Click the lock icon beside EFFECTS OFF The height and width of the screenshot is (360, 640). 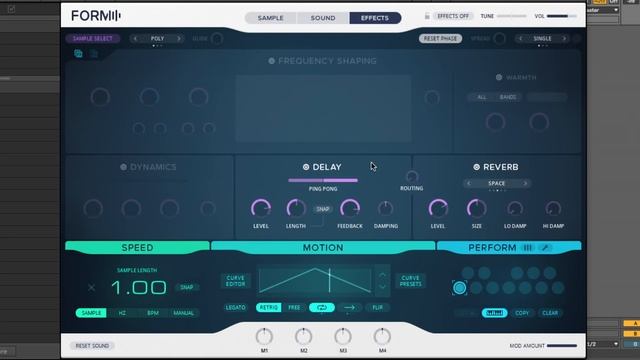[427, 16]
